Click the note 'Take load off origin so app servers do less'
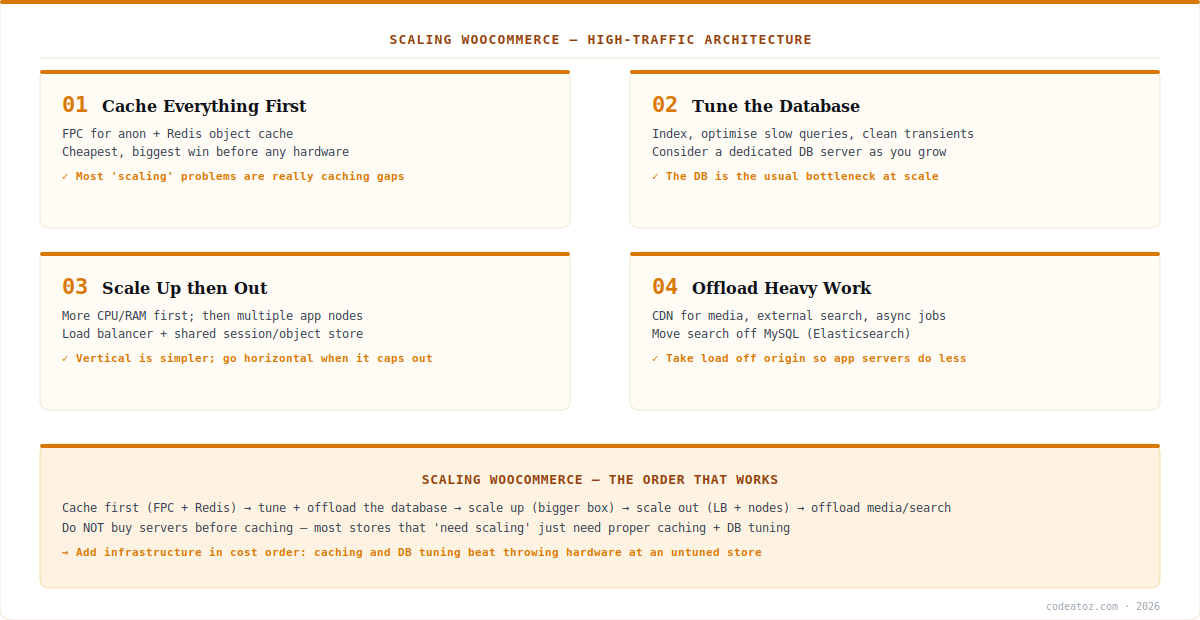 point(809,358)
